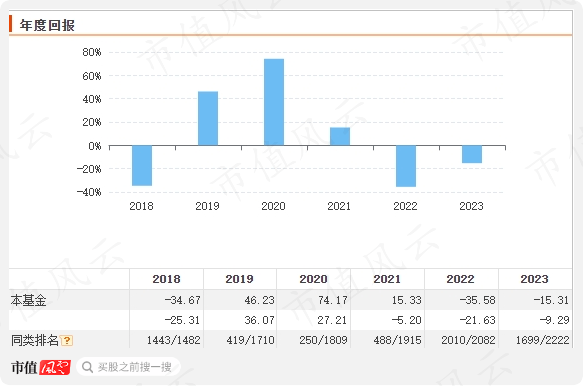This screenshot has height=386, width=583.
Task: Click the 年度回报 section heading
Action: coord(47,25)
